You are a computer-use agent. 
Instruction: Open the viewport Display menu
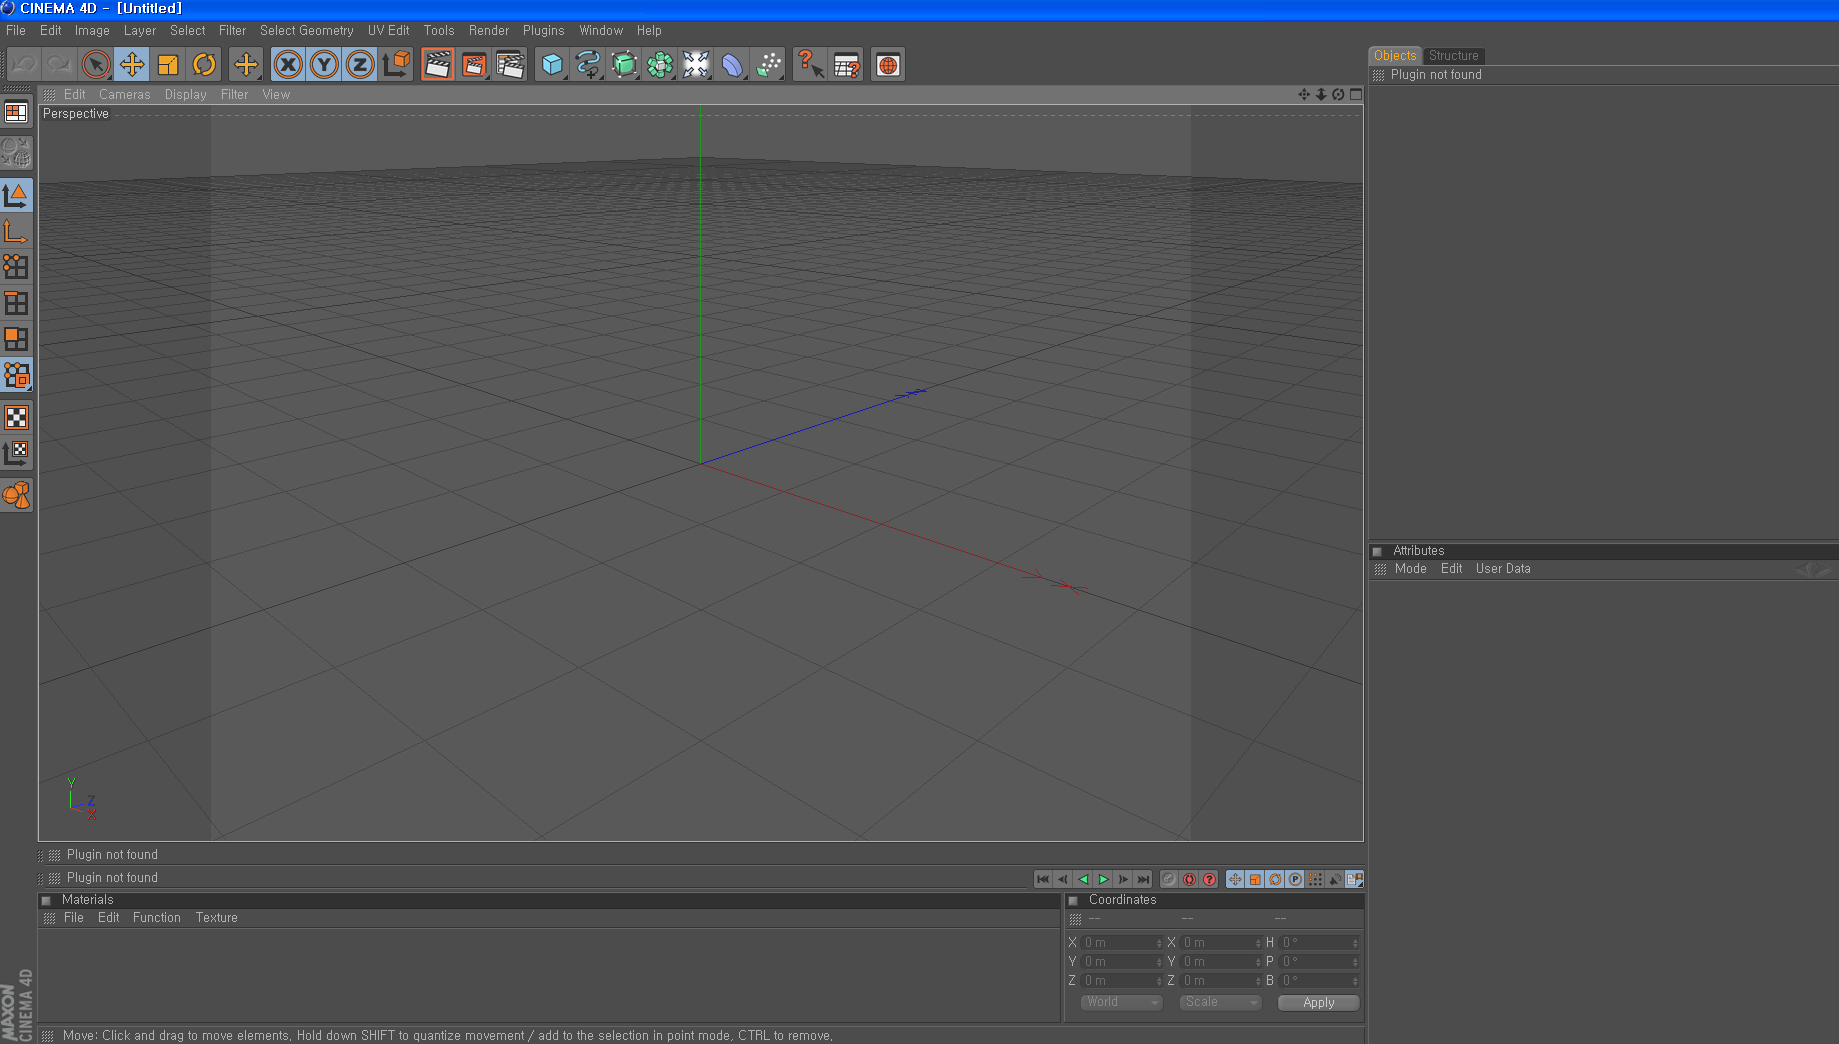[186, 95]
